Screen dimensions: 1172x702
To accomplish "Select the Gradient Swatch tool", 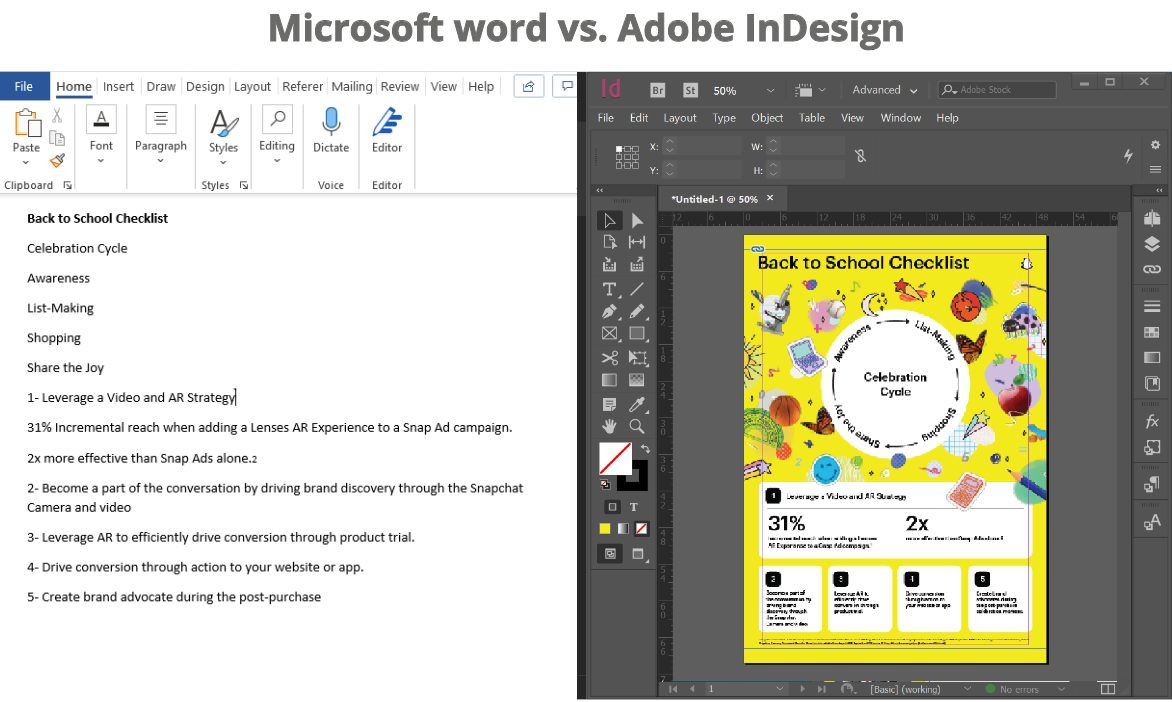I will [x=609, y=381].
